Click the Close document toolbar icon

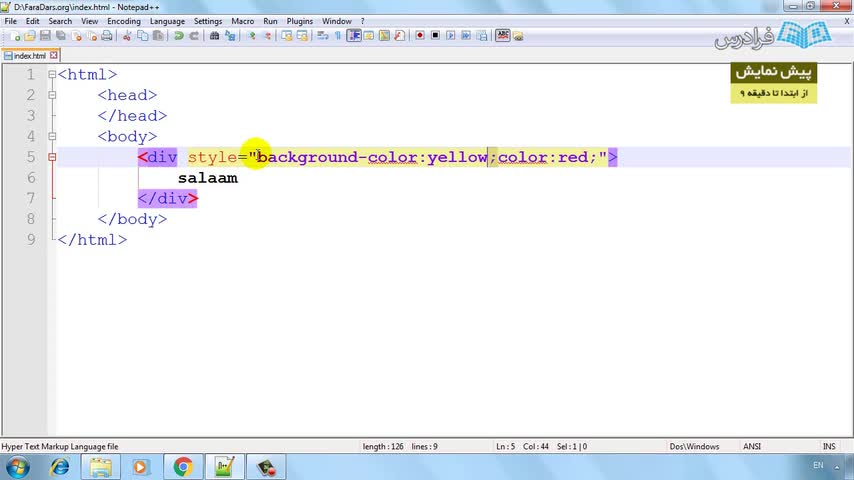tap(76, 36)
